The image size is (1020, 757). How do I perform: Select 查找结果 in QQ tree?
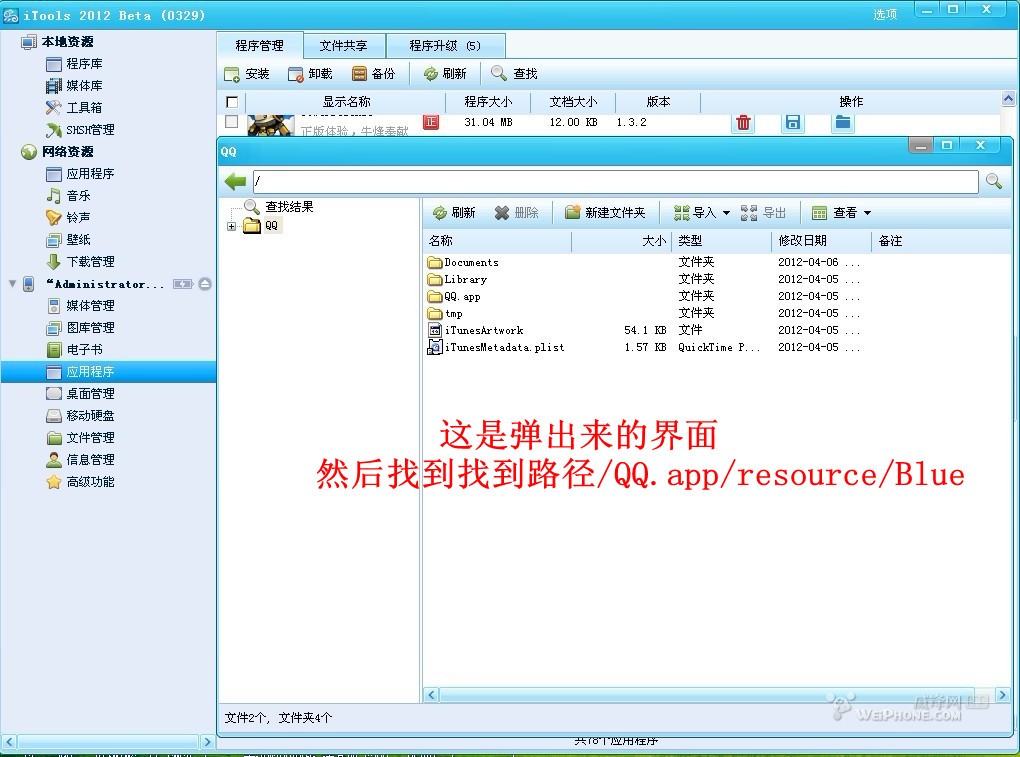pos(278,207)
